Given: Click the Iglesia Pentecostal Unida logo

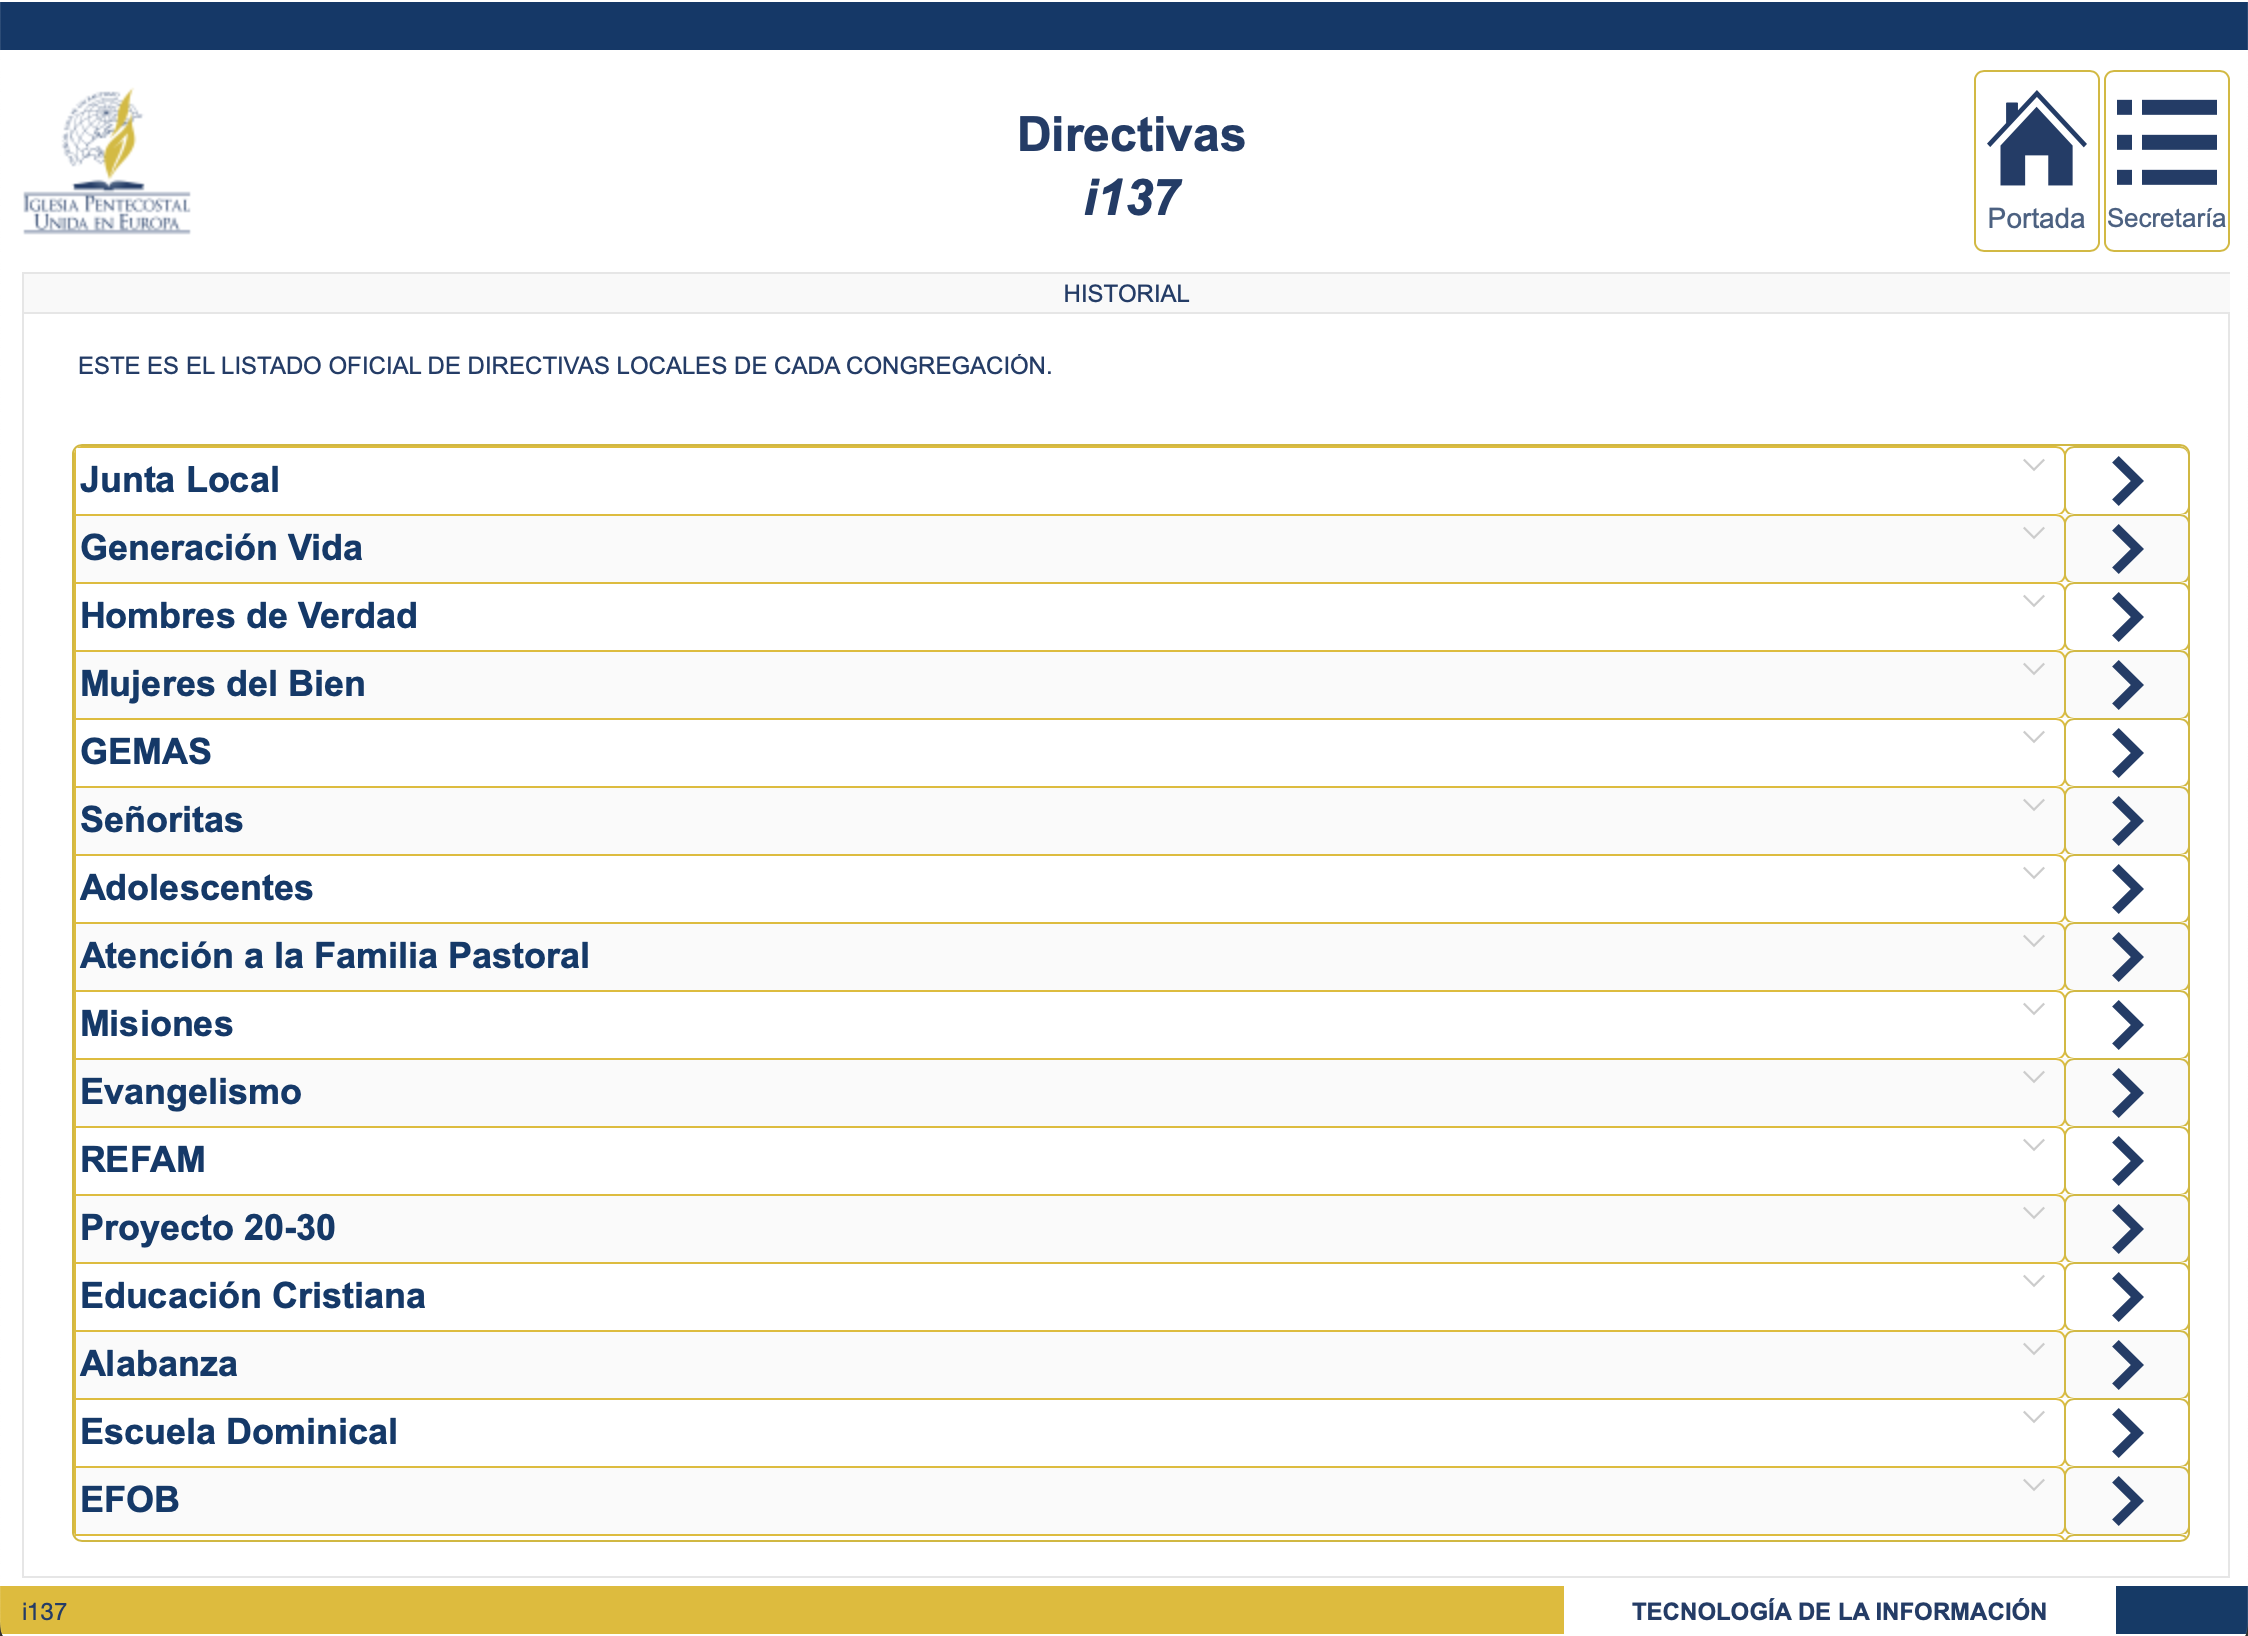Looking at the screenshot, I should 107,162.
